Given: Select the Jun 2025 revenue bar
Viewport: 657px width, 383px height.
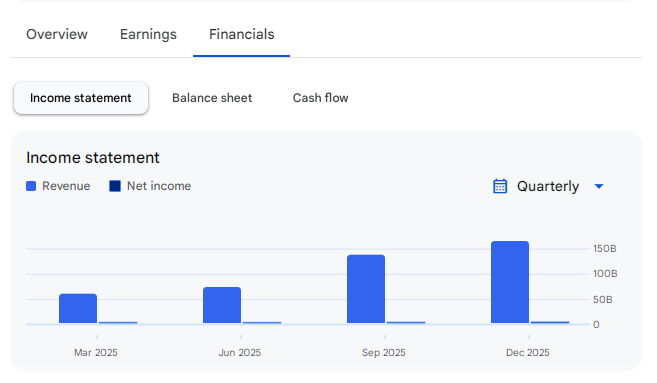Looking at the screenshot, I should [x=222, y=305].
